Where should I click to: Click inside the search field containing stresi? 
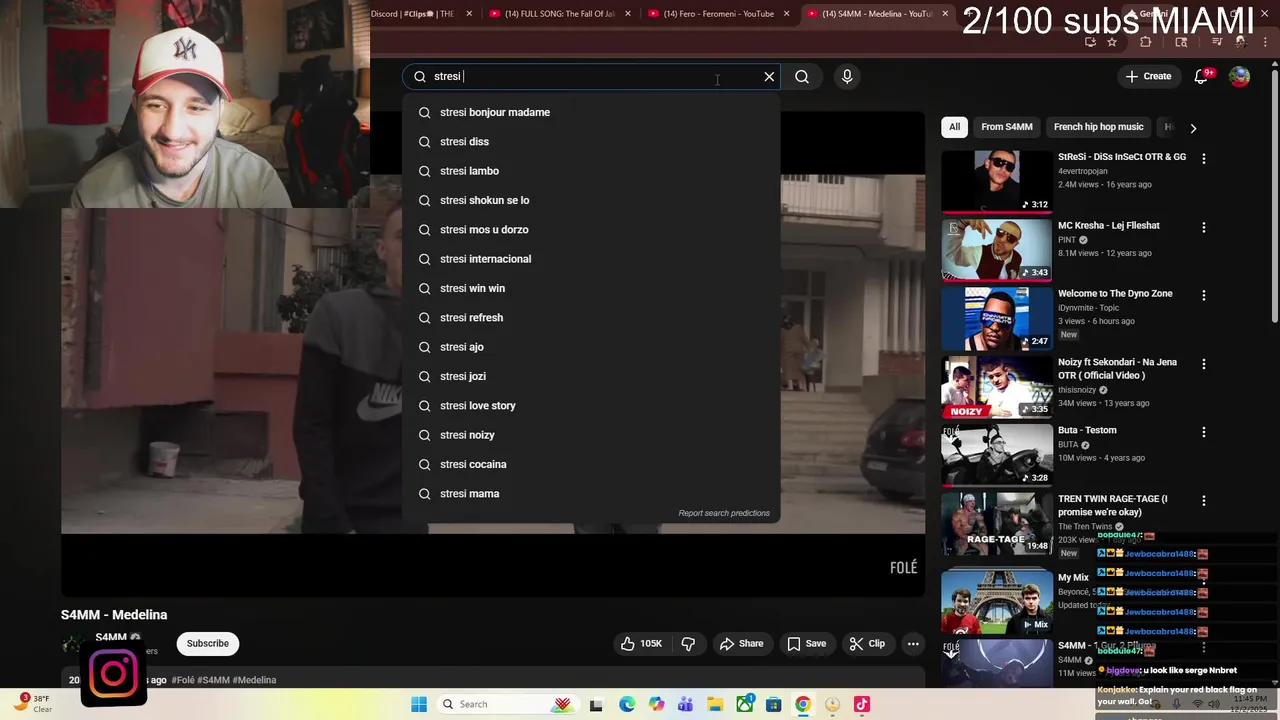click(x=590, y=77)
